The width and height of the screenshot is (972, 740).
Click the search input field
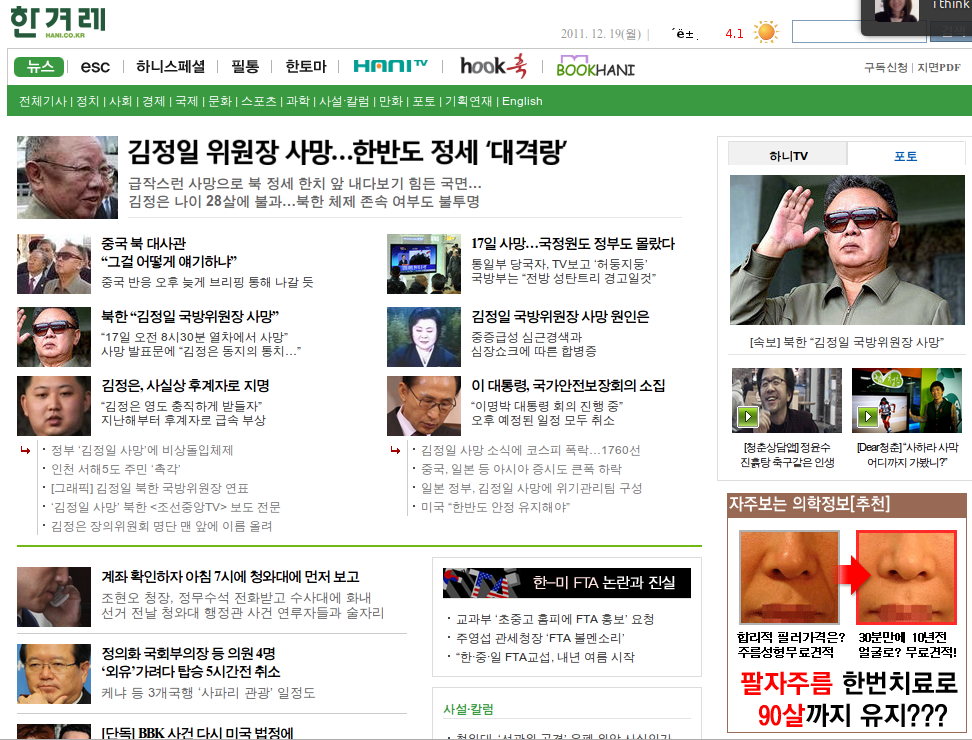[858, 32]
